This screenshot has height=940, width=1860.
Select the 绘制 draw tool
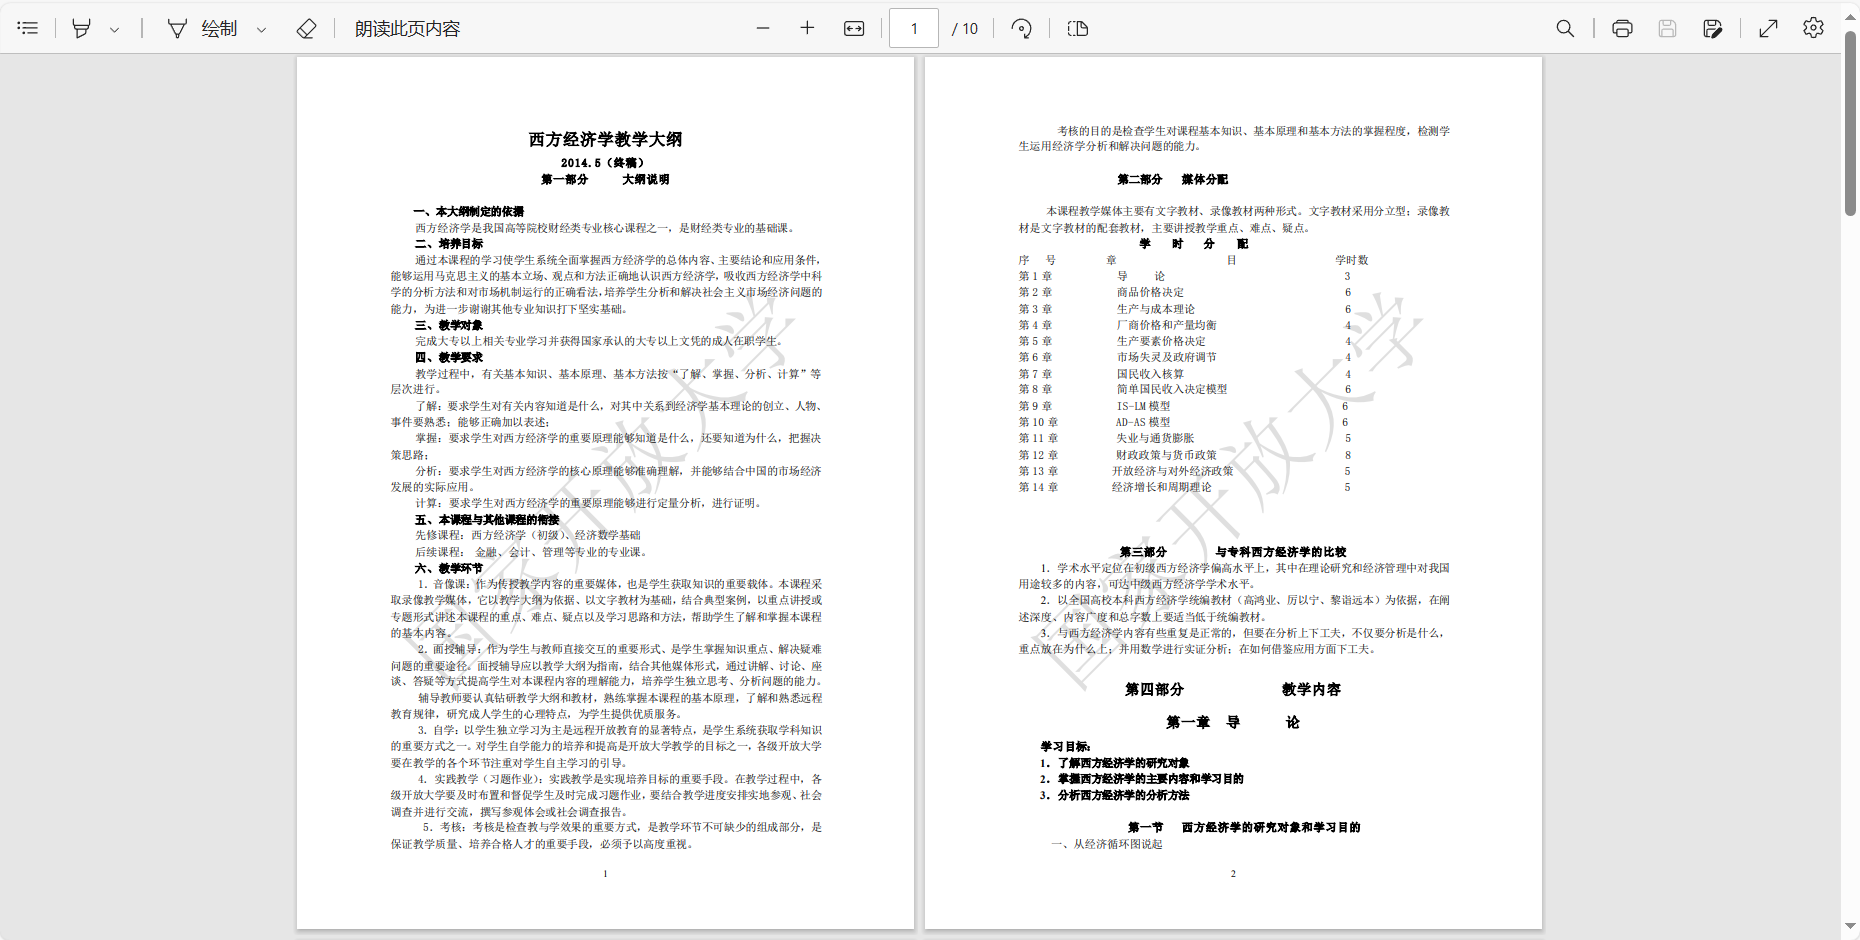pos(203,28)
